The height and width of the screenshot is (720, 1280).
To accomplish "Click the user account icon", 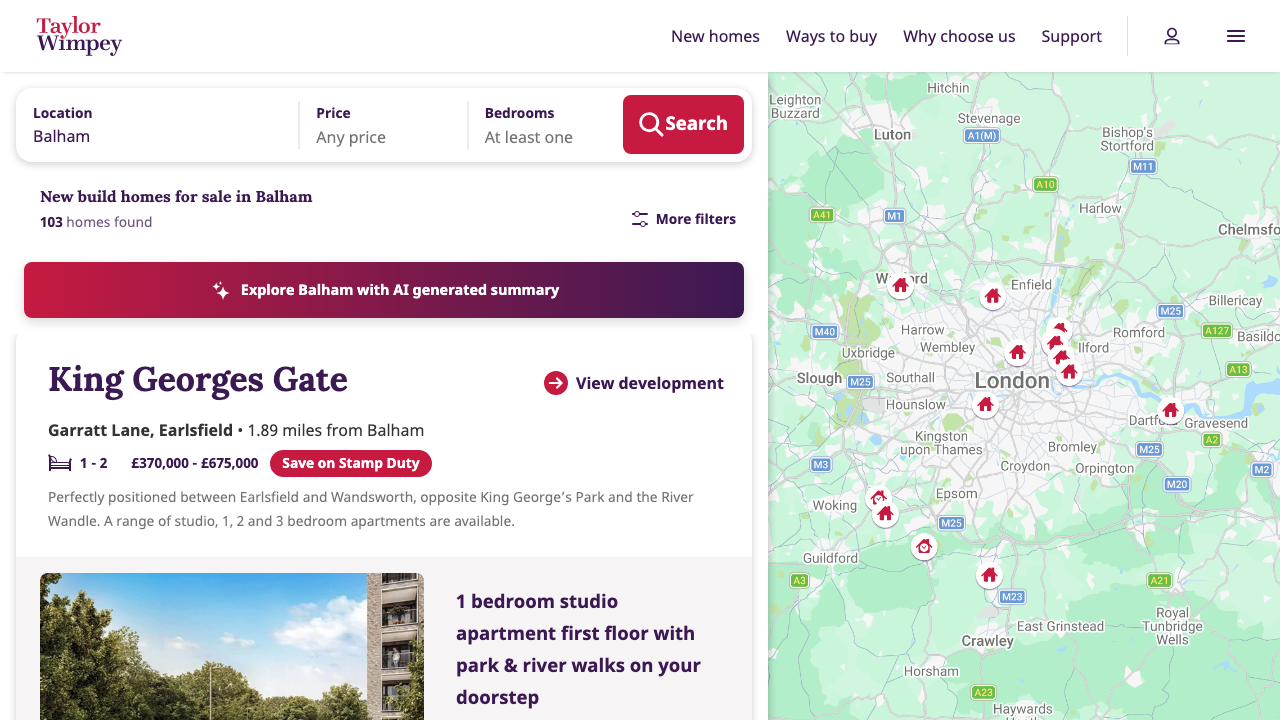I will (x=1171, y=36).
